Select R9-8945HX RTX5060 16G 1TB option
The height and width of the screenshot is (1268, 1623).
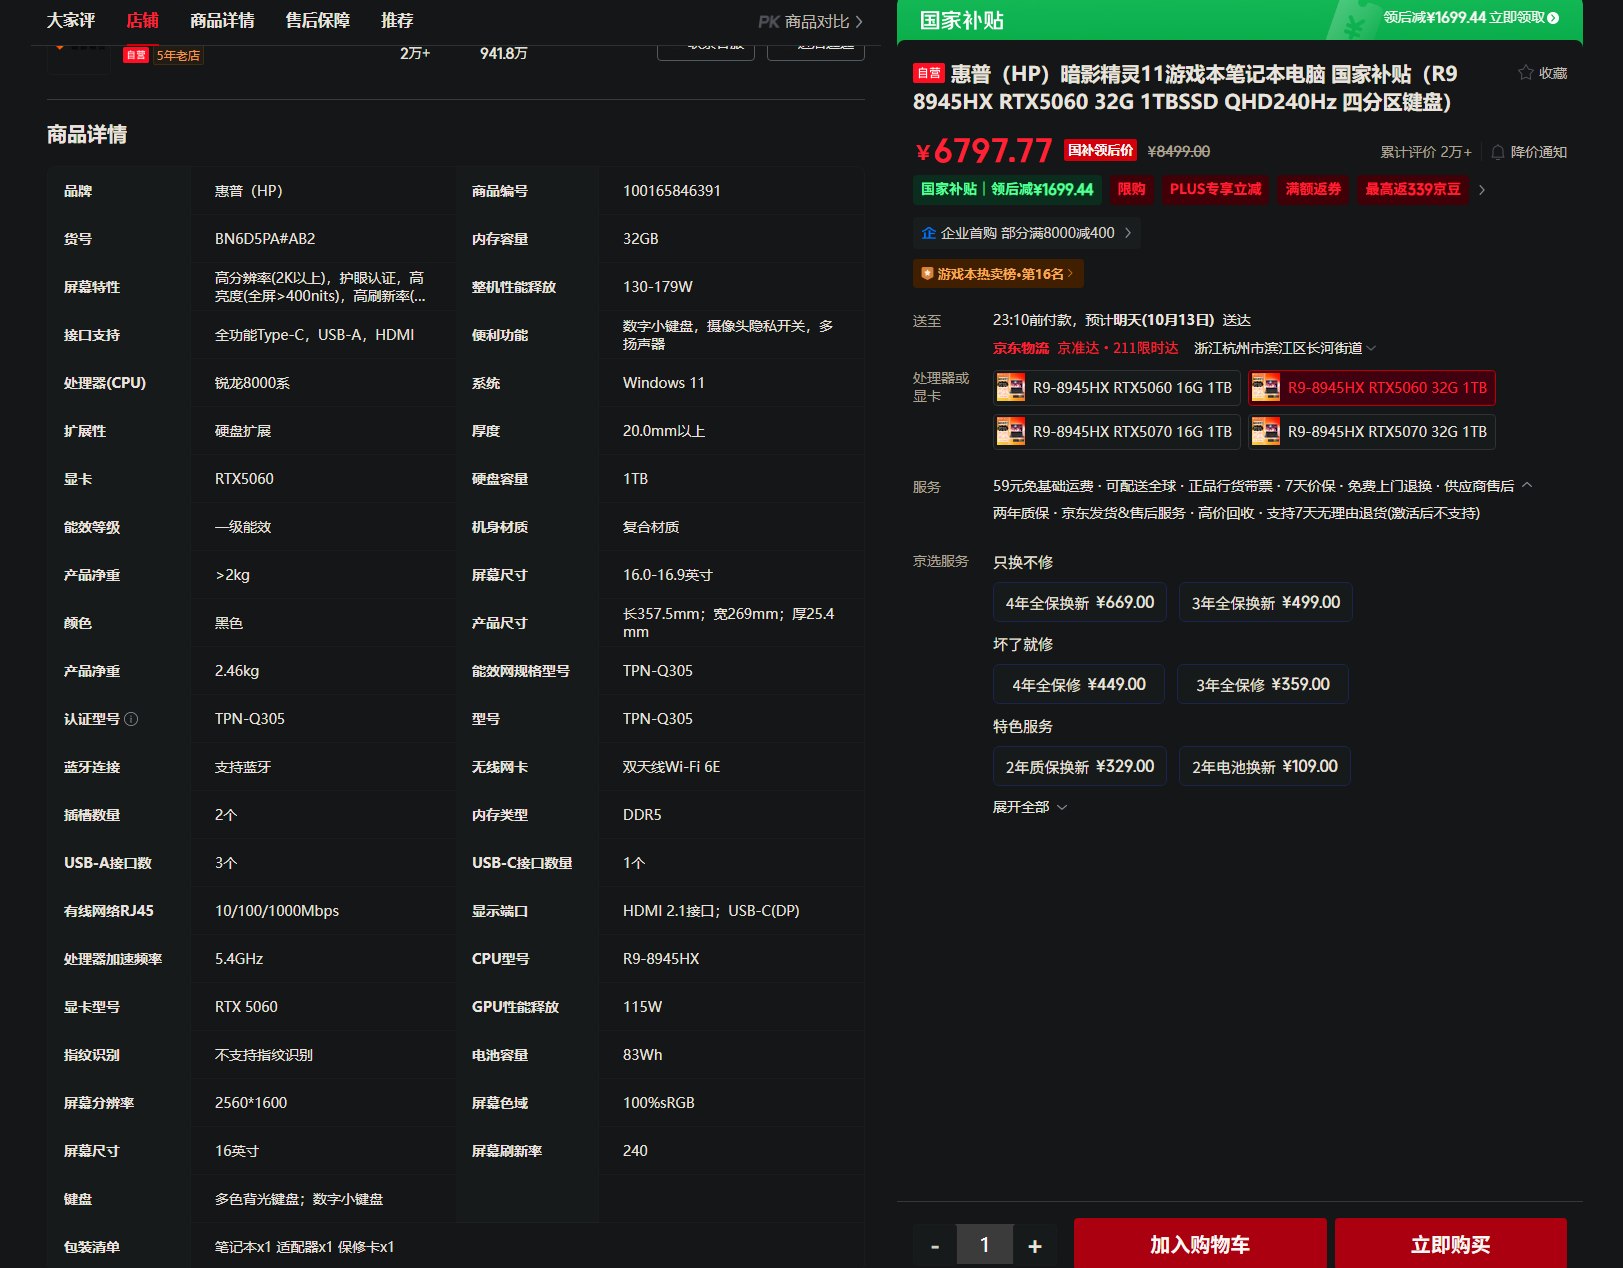(1117, 388)
